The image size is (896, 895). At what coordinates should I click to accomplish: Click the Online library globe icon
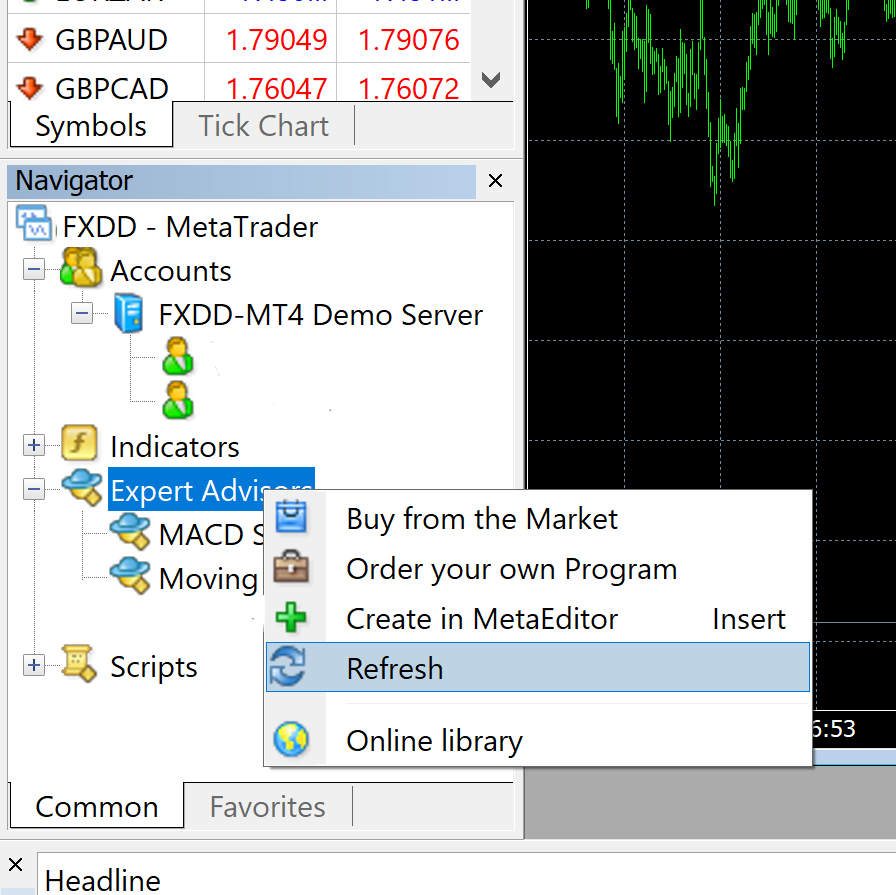coord(291,739)
